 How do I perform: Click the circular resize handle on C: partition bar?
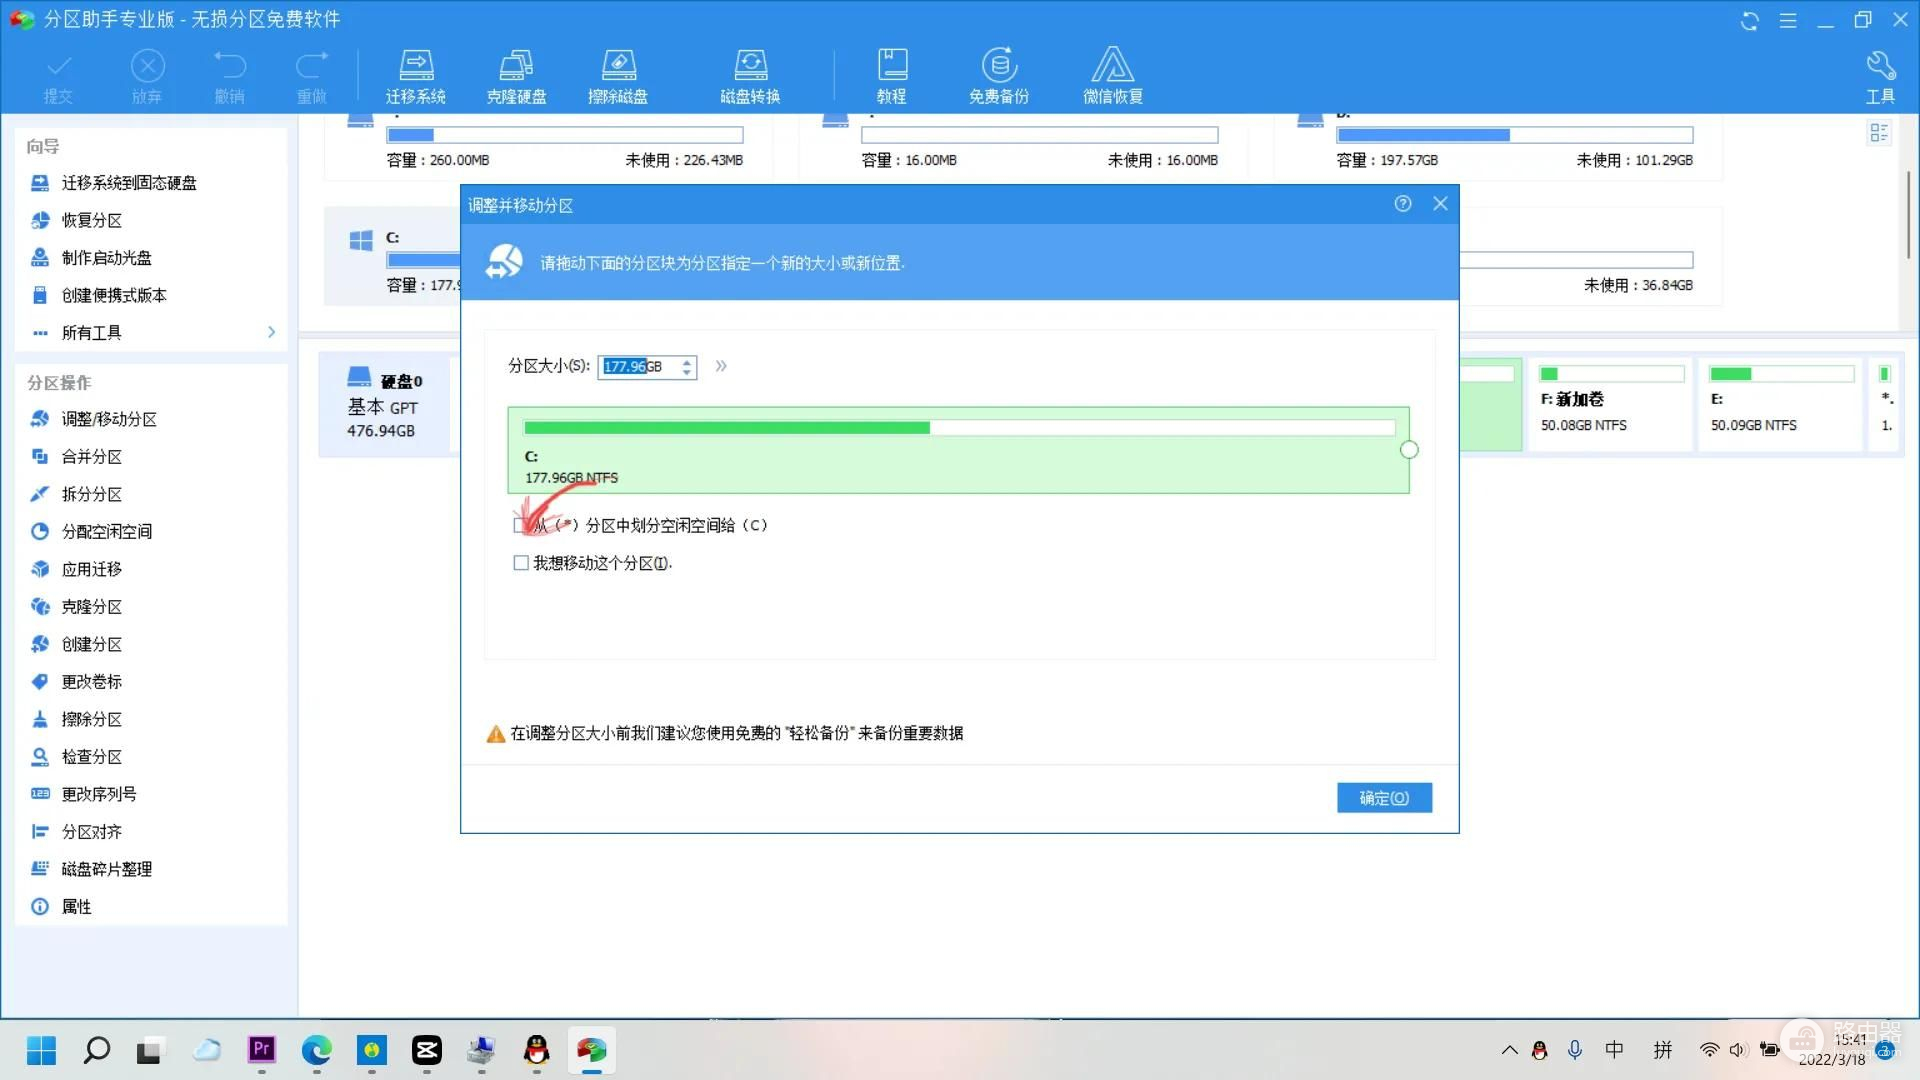pyautogui.click(x=1409, y=450)
